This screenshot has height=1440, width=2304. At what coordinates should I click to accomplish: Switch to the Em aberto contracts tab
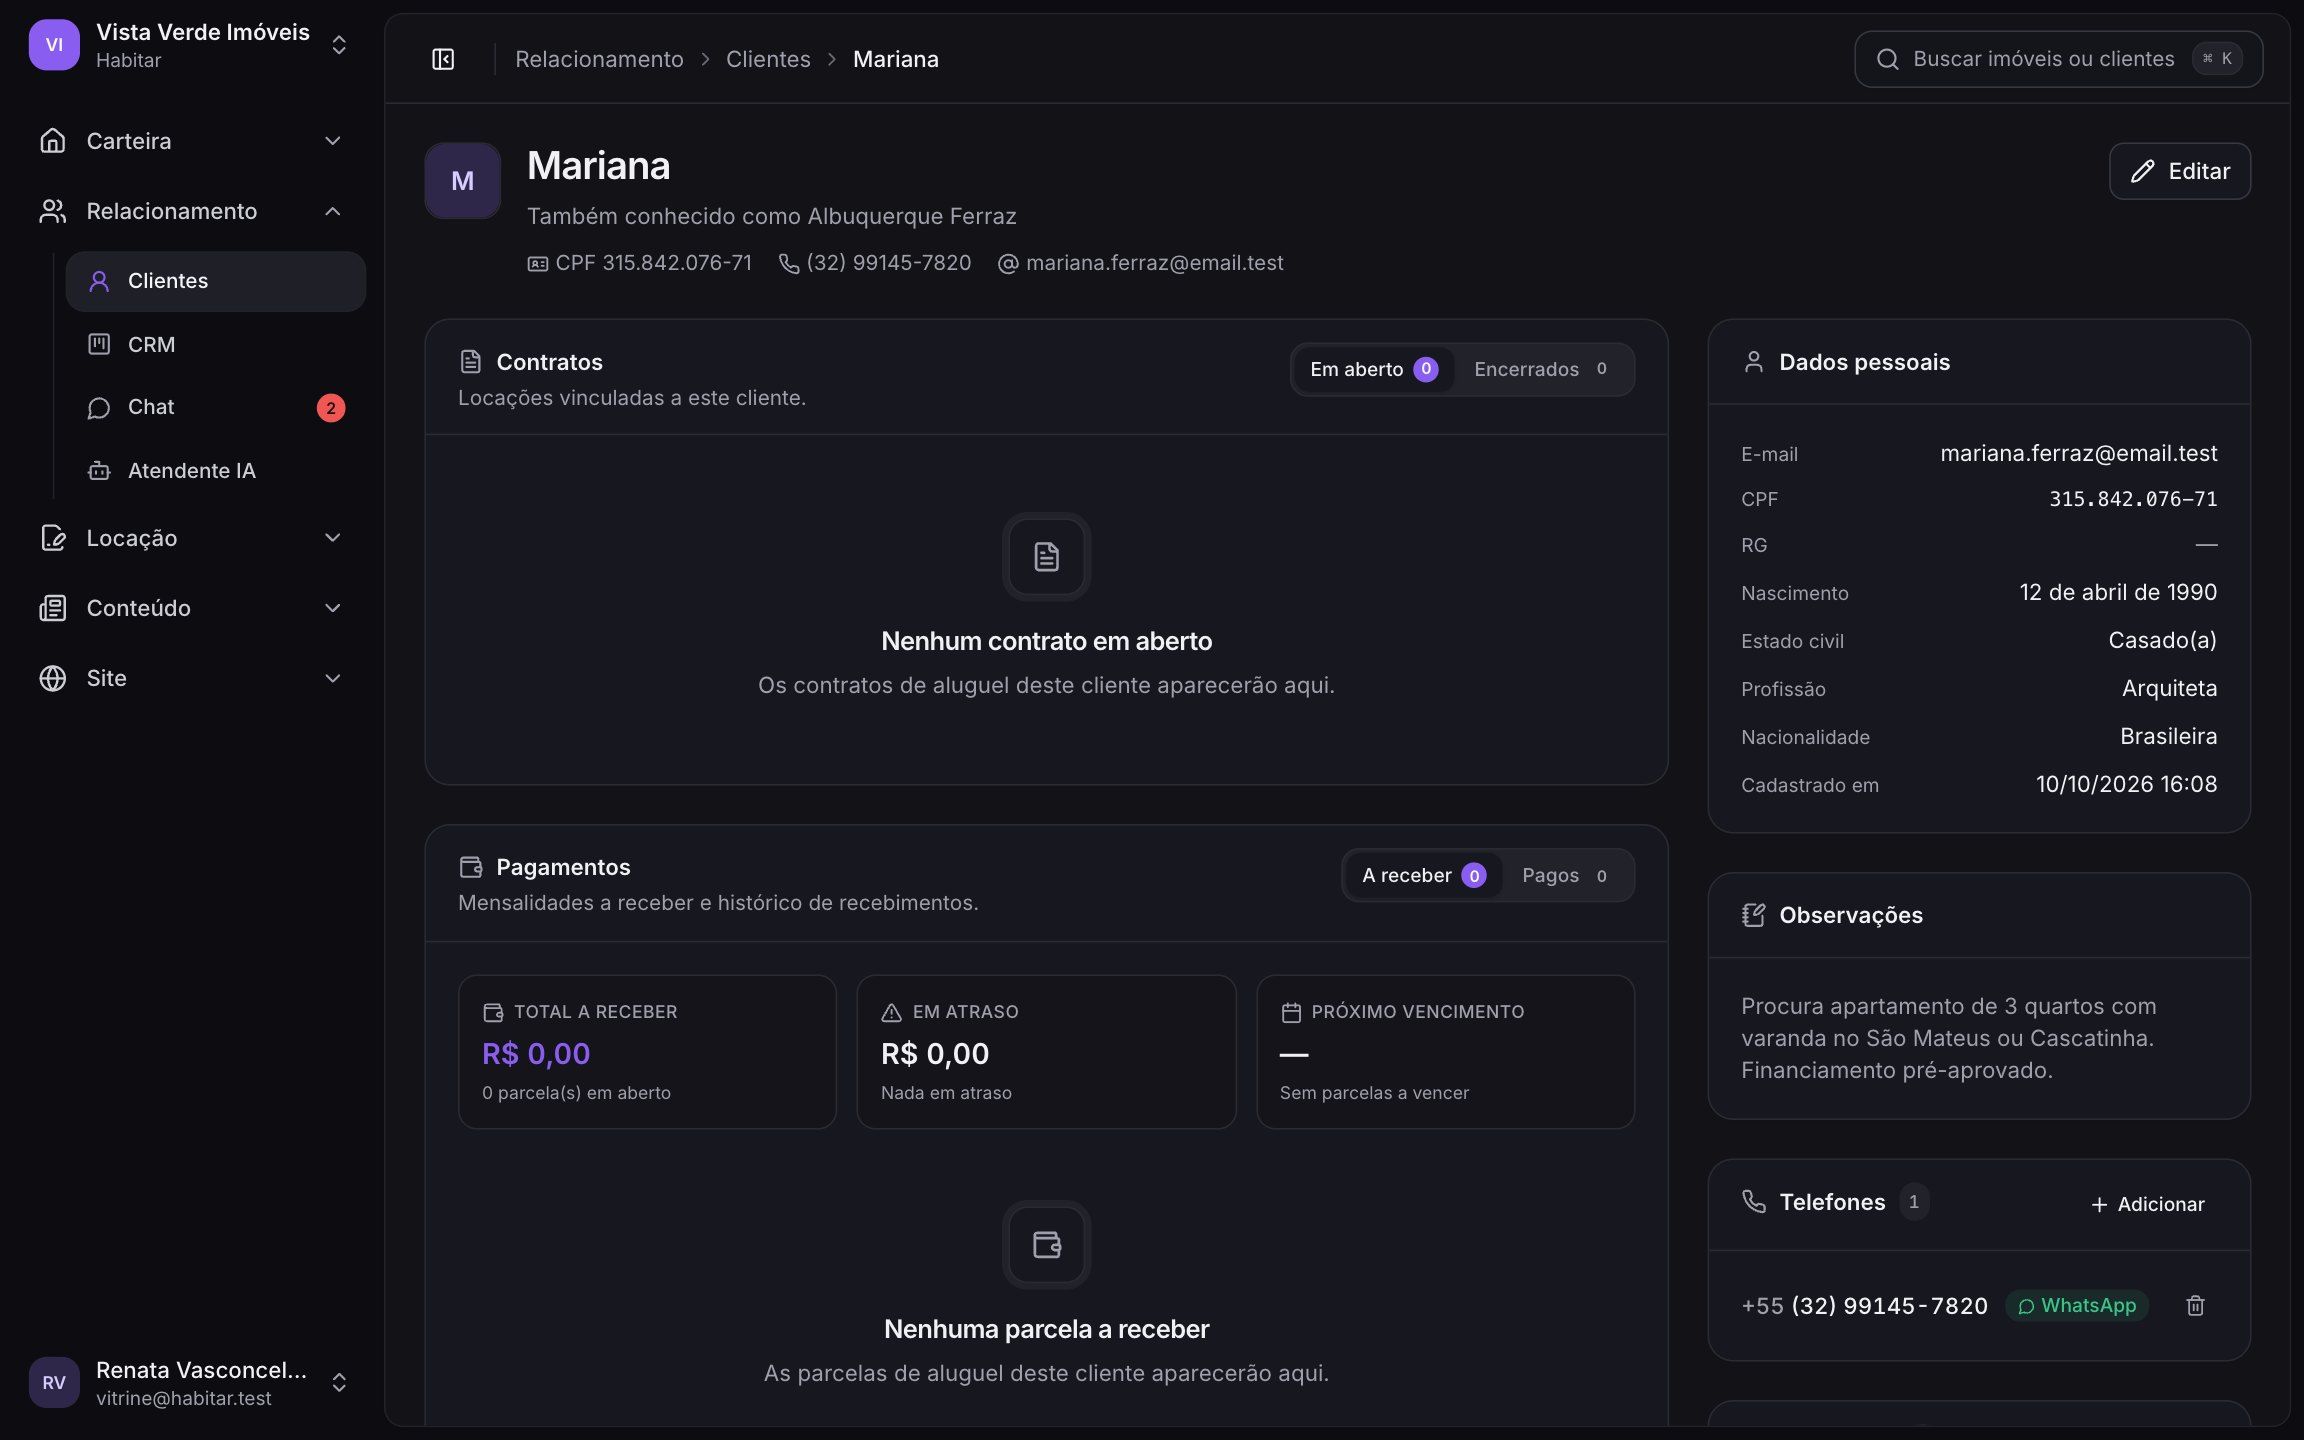click(x=1373, y=369)
